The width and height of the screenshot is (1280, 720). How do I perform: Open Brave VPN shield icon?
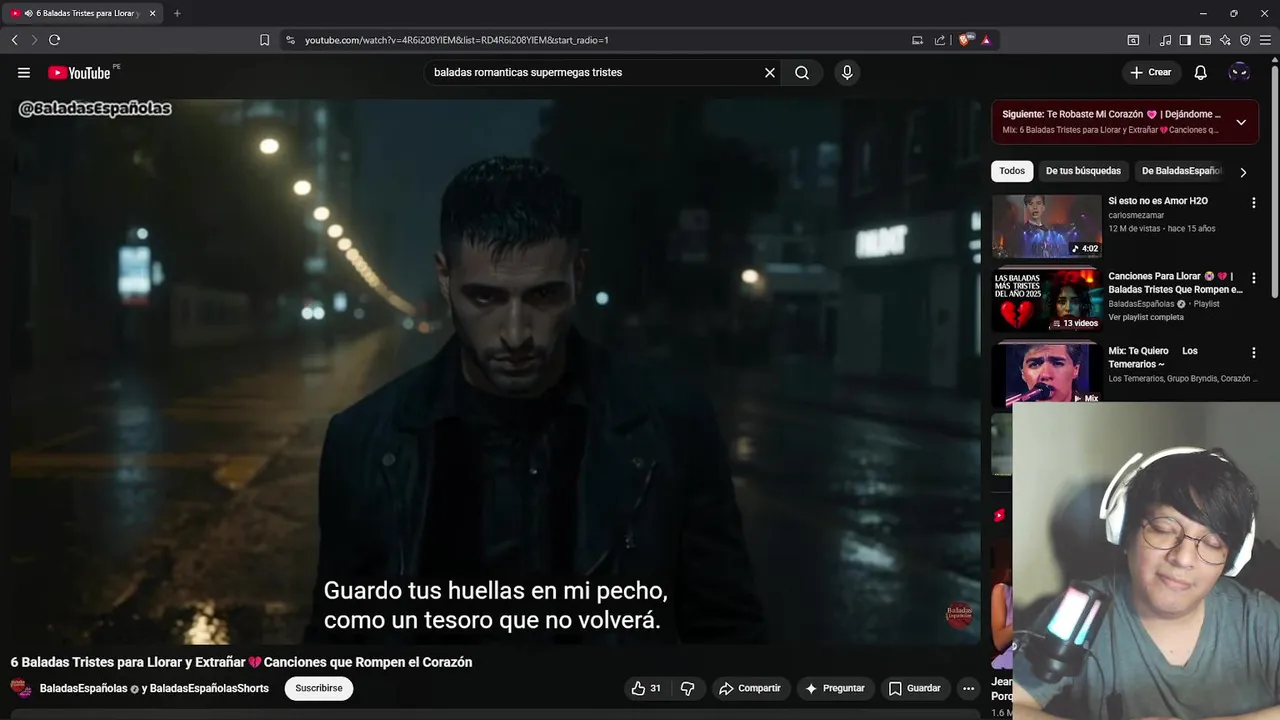pyautogui.click(x=1245, y=40)
